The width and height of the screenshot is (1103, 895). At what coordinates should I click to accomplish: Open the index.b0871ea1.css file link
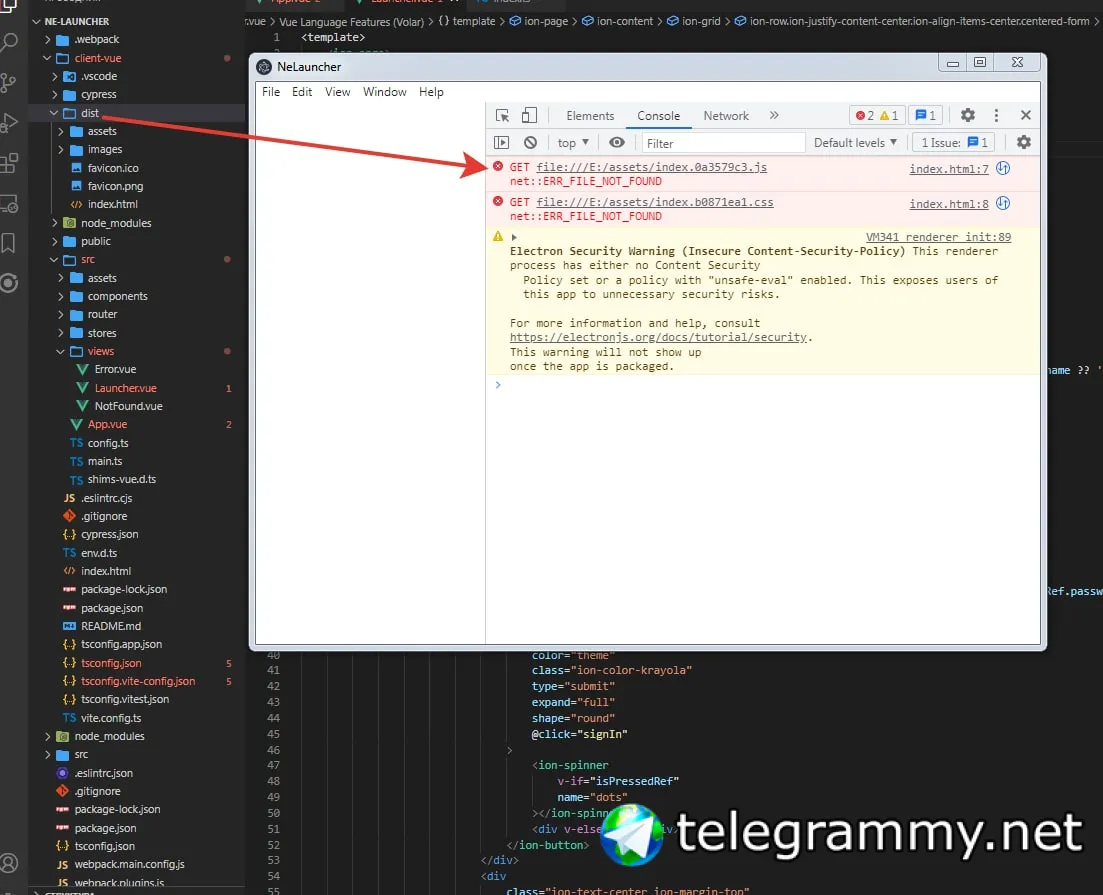655,202
